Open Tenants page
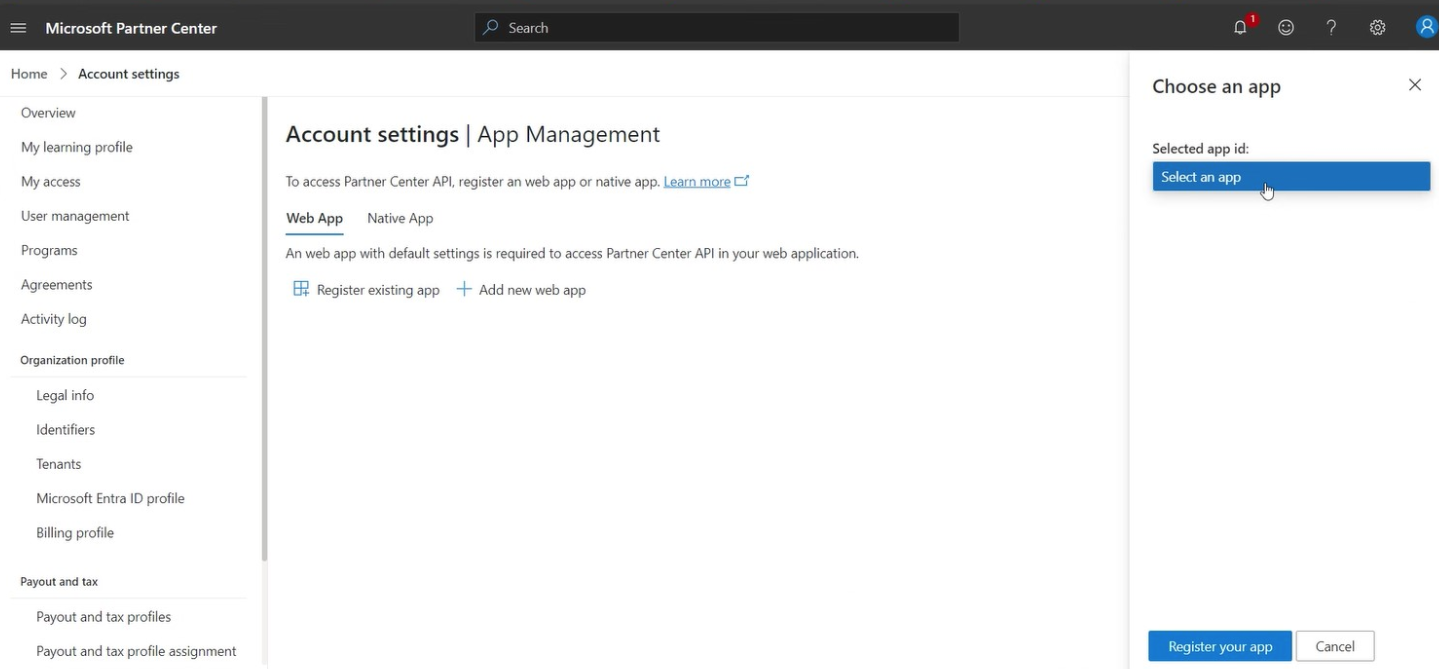This screenshot has width=1439, height=669. [x=59, y=464]
